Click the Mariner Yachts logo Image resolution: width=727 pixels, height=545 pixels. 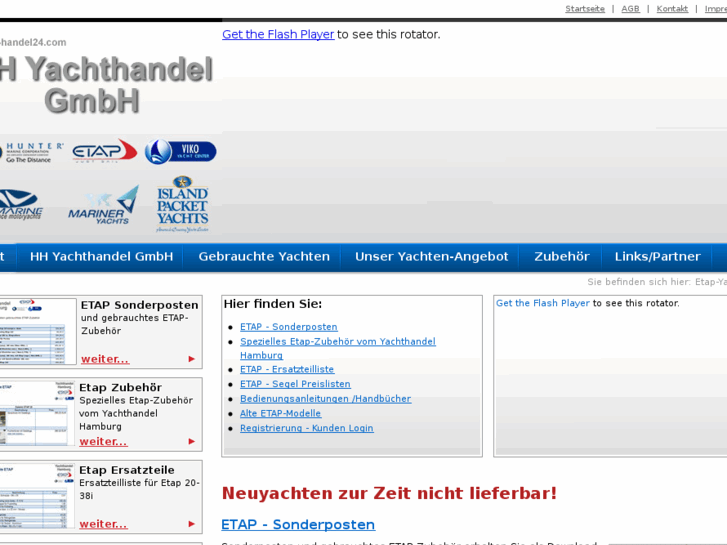click(103, 205)
